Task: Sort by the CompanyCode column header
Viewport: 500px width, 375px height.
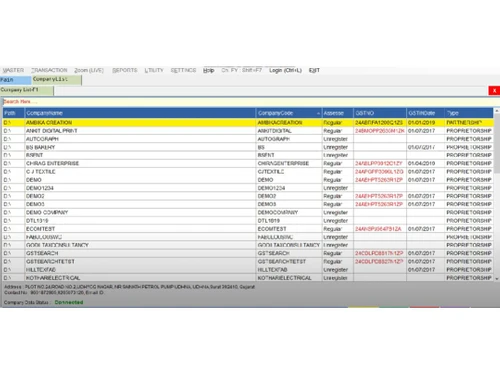Action: [x=289, y=113]
